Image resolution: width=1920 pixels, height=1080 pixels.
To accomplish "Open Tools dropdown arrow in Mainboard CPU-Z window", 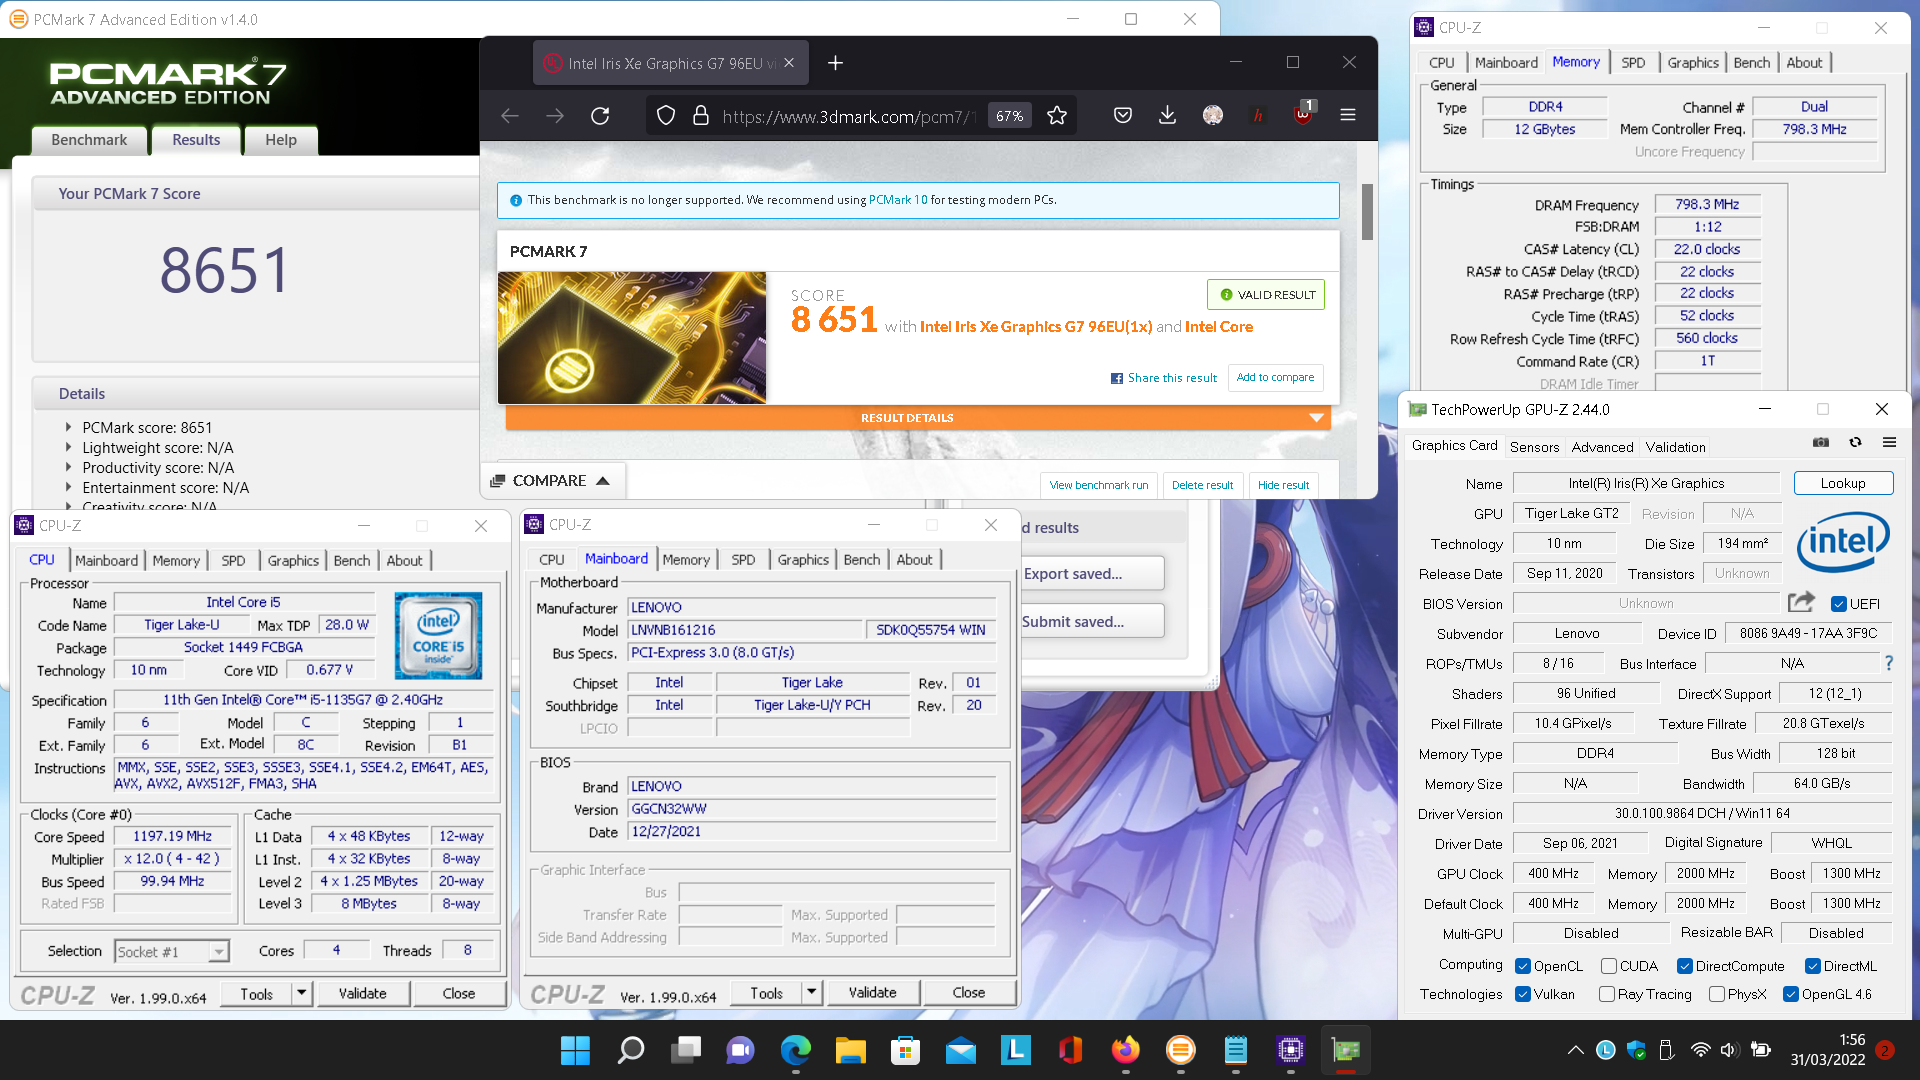I will click(x=812, y=992).
